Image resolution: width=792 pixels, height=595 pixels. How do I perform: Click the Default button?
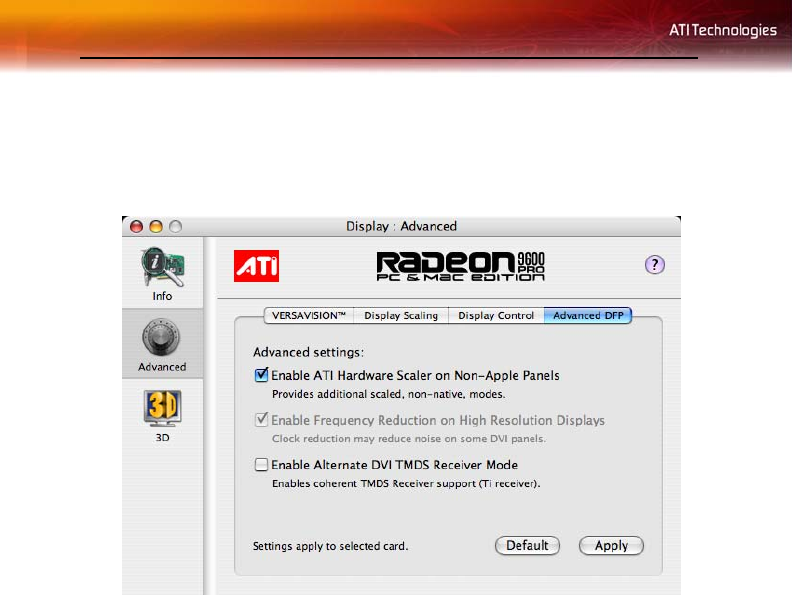pos(527,546)
